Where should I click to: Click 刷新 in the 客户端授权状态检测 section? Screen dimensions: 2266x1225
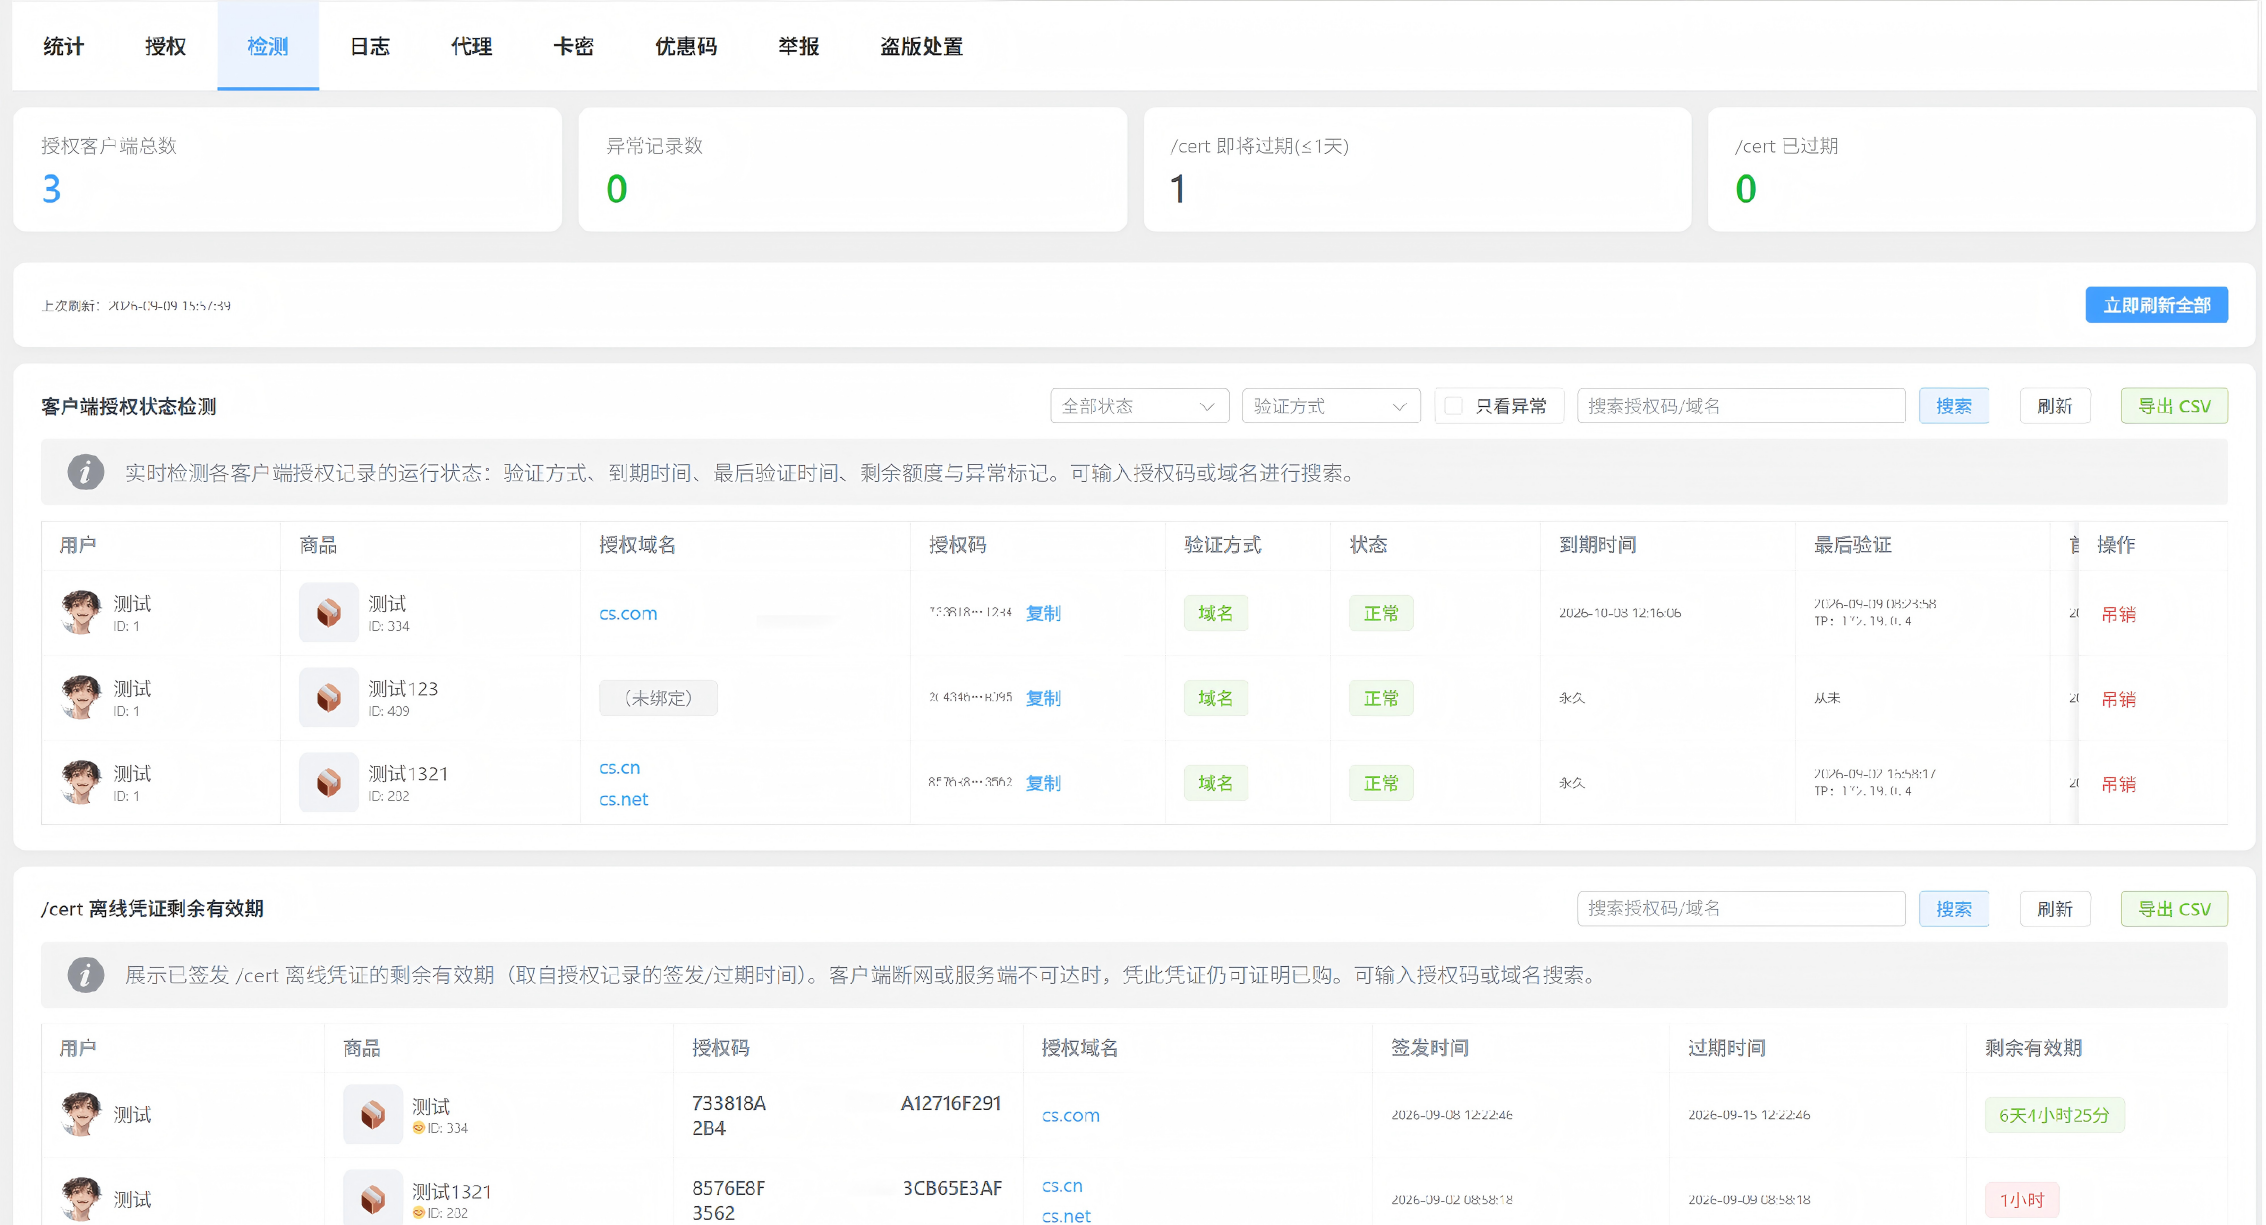coord(2055,406)
